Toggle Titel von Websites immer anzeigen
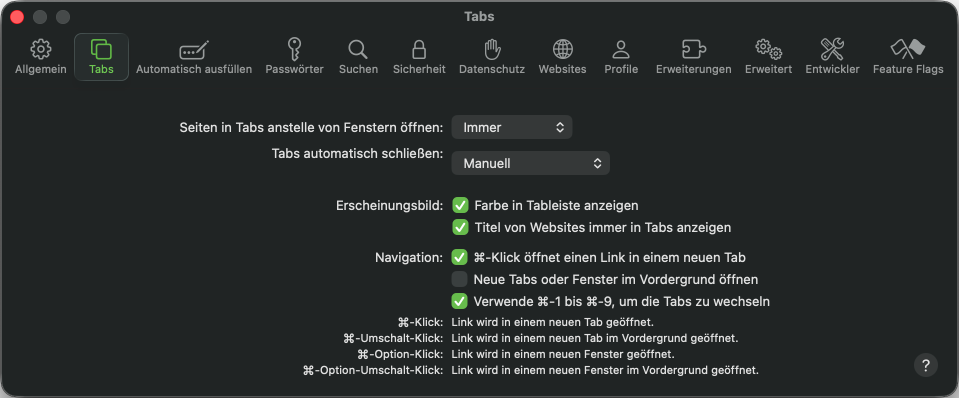 (460, 227)
